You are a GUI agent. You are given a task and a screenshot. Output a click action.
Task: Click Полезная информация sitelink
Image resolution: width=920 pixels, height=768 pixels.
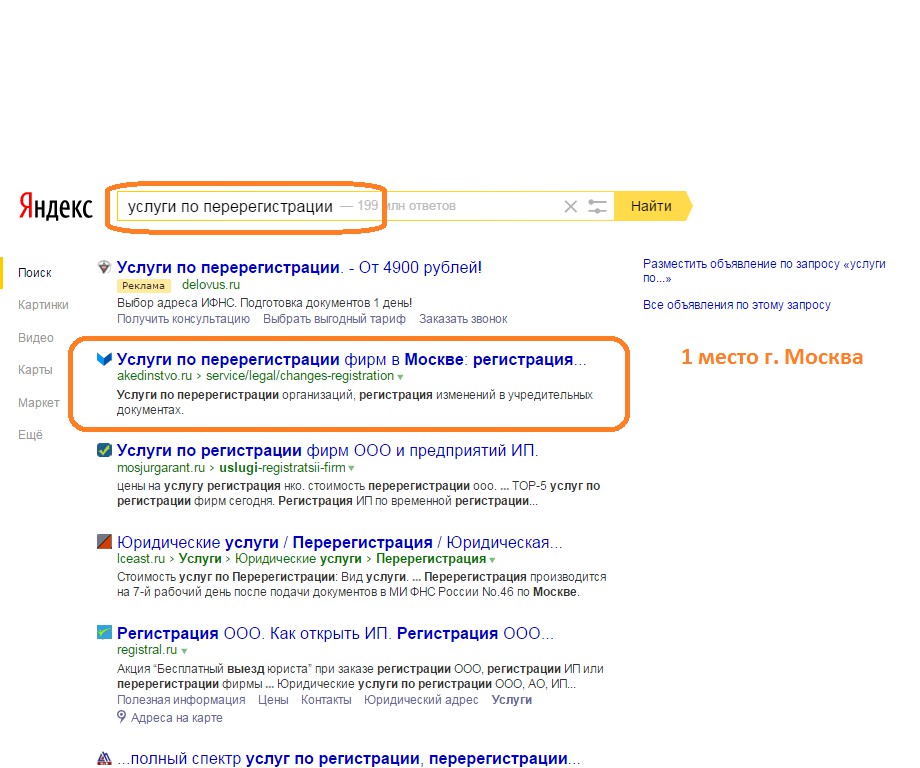click(181, 699)
